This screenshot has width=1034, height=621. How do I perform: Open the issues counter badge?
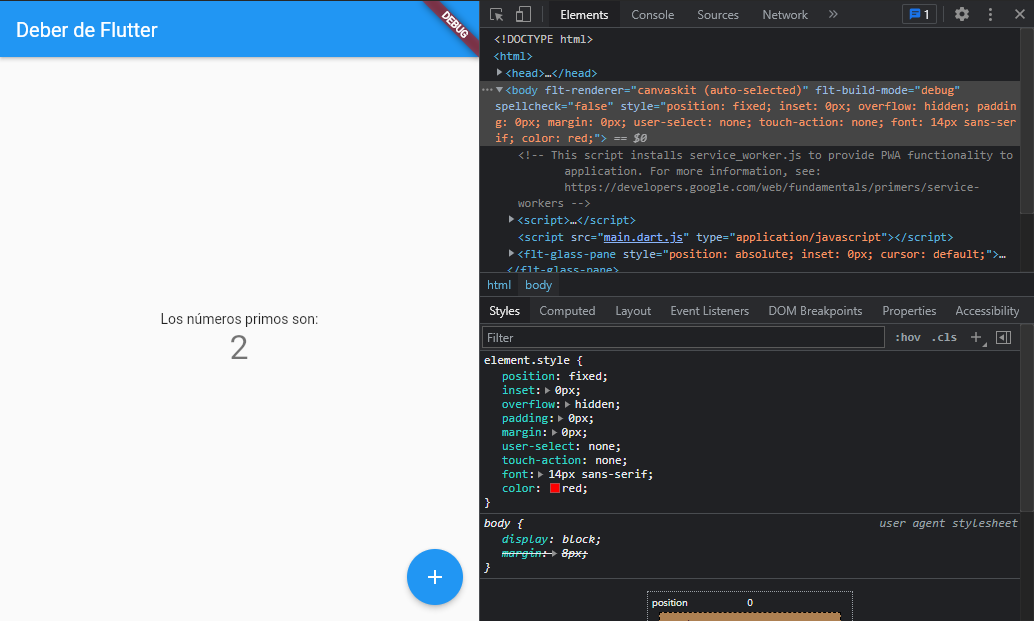pyautogui.click(x=918, y=14)
